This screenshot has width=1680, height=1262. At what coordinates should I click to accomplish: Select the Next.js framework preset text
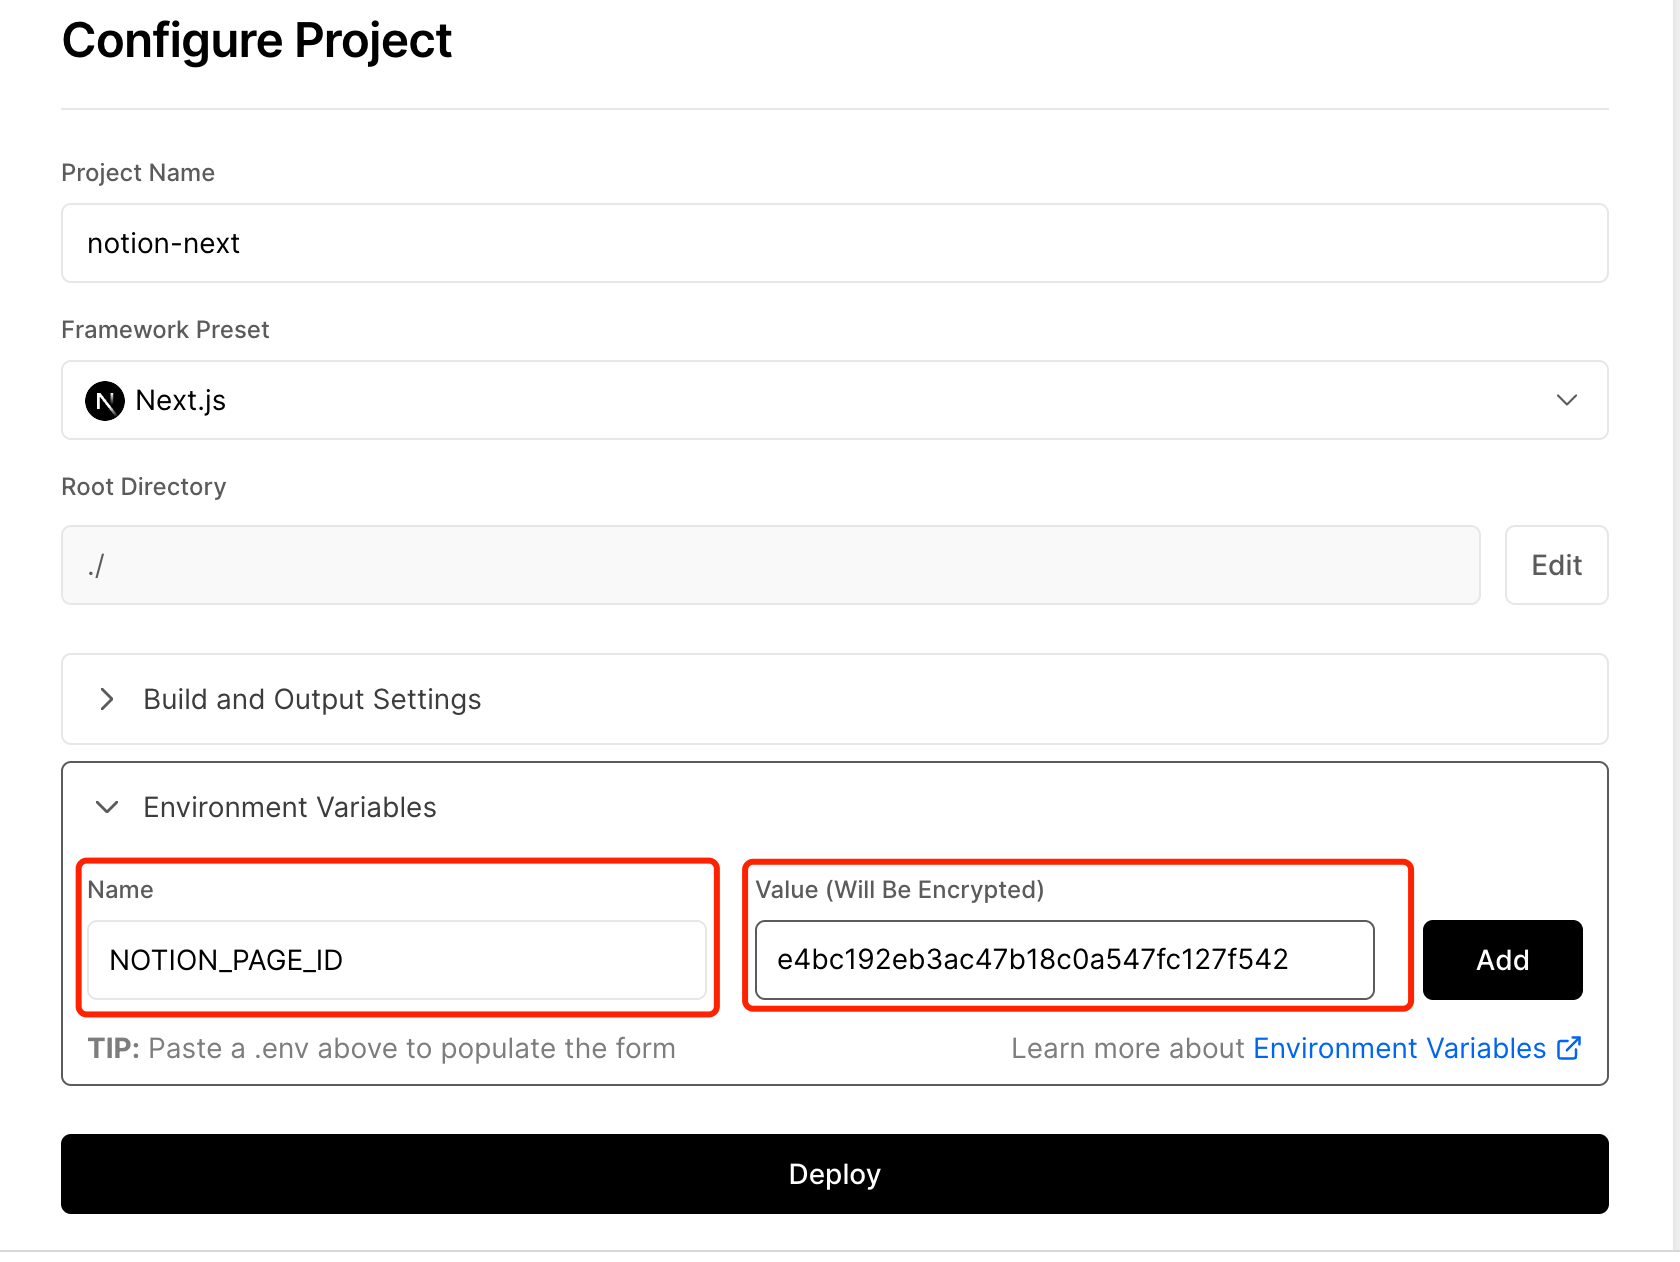pos(181,401)
